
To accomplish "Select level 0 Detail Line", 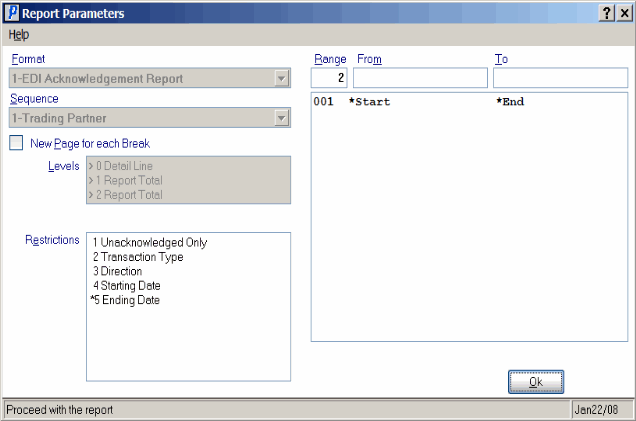I will 189,166.
